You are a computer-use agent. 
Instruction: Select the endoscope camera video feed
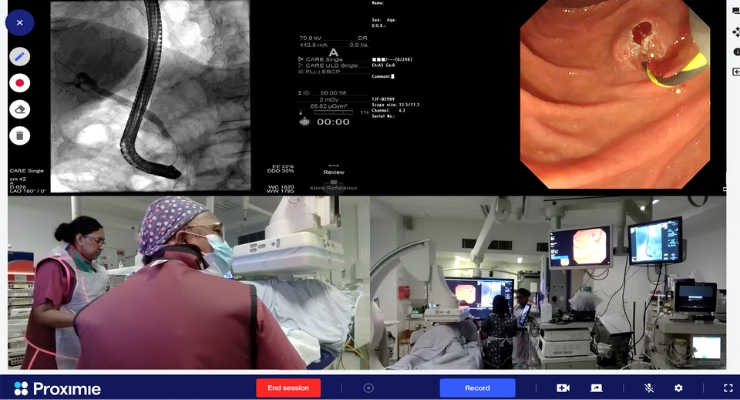[x=614, y=94]
